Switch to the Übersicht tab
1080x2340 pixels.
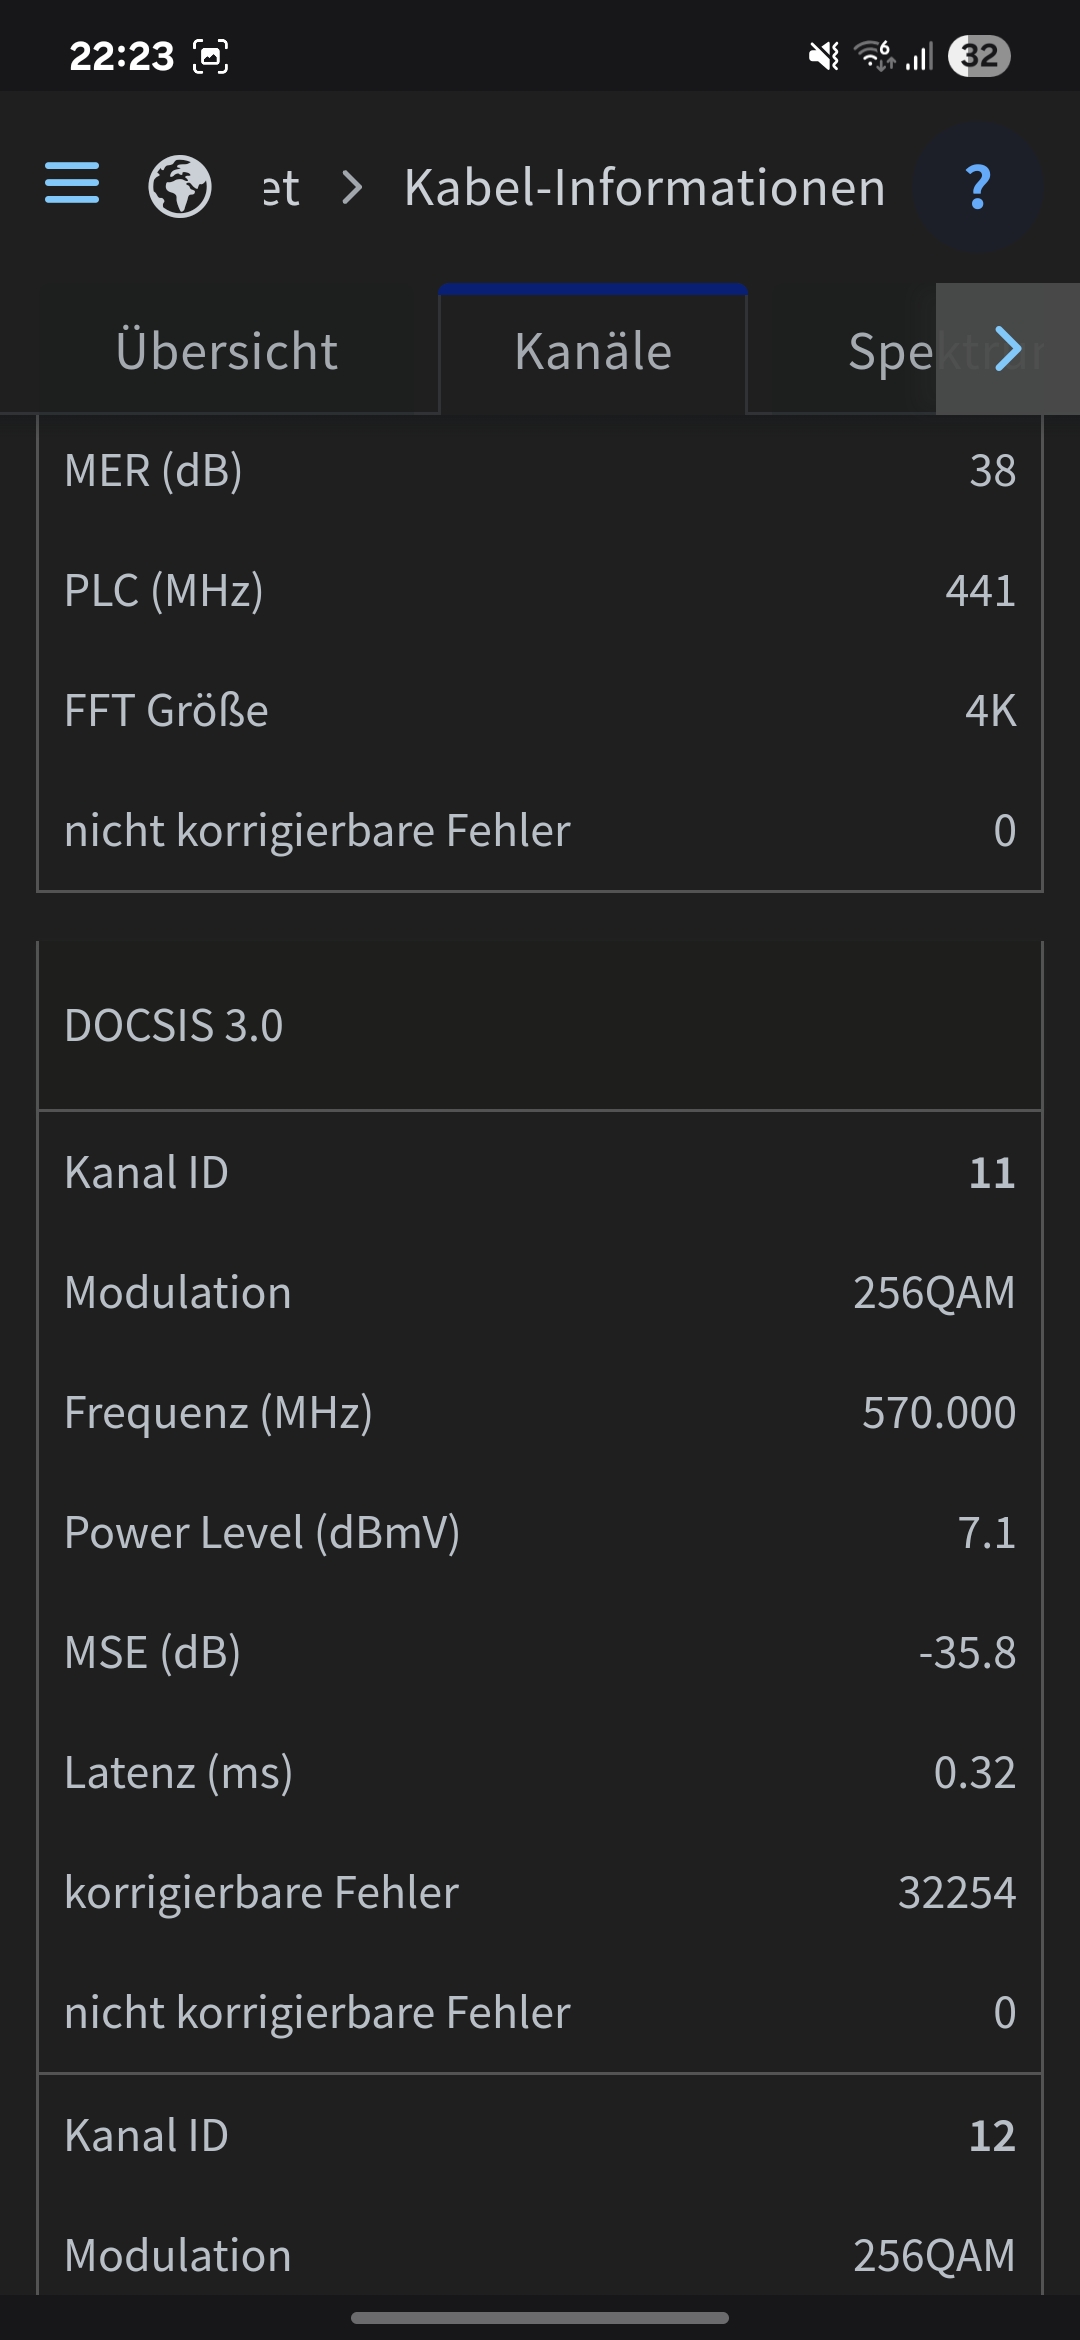227,351
